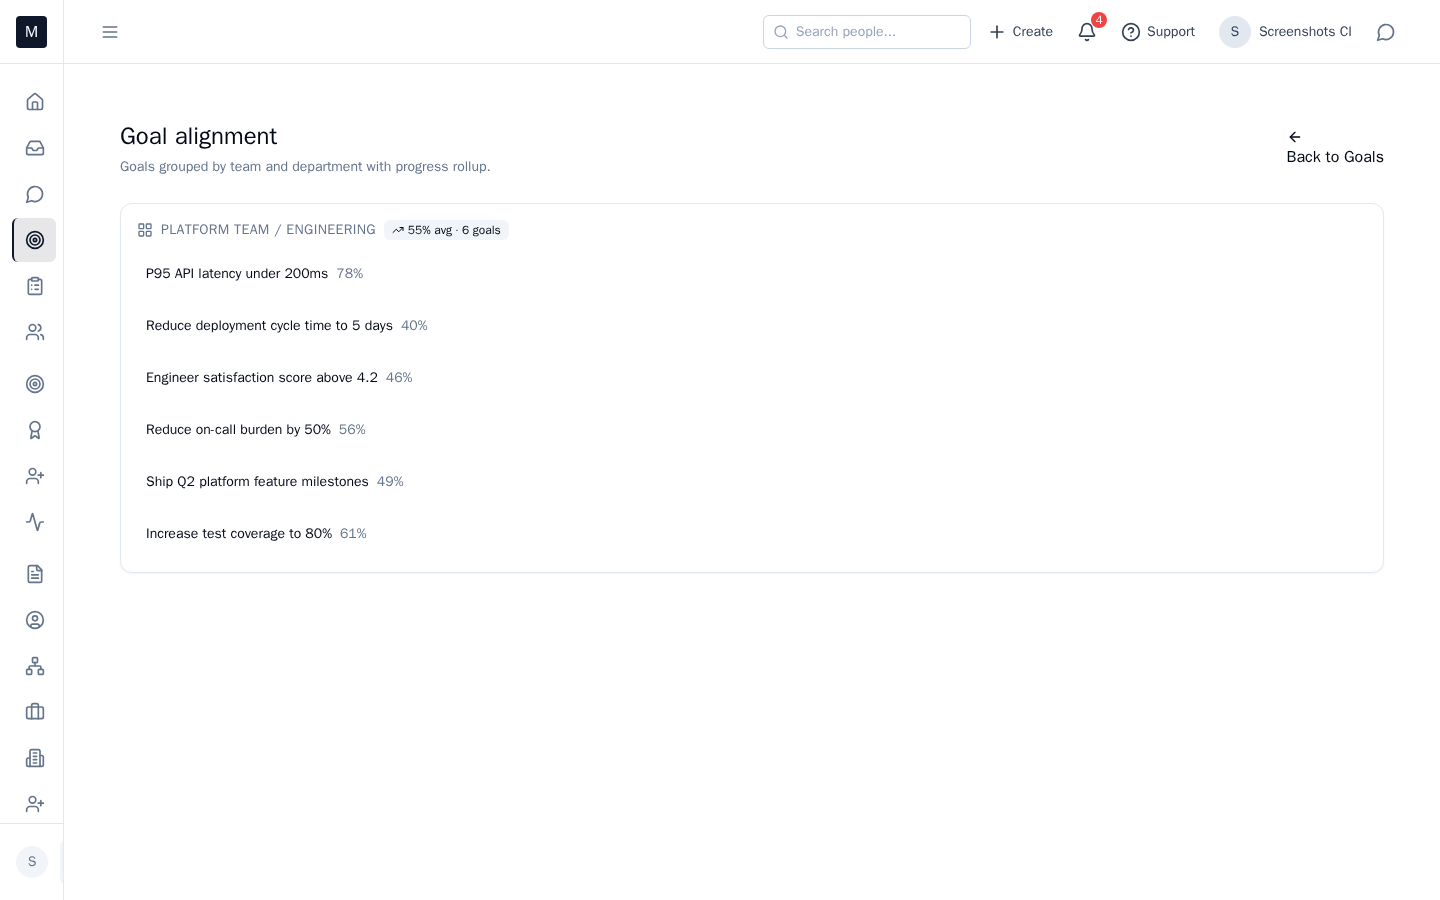
Task: Toggle sidebar with the hamburger menu
Action: click(x=110, y=32)
